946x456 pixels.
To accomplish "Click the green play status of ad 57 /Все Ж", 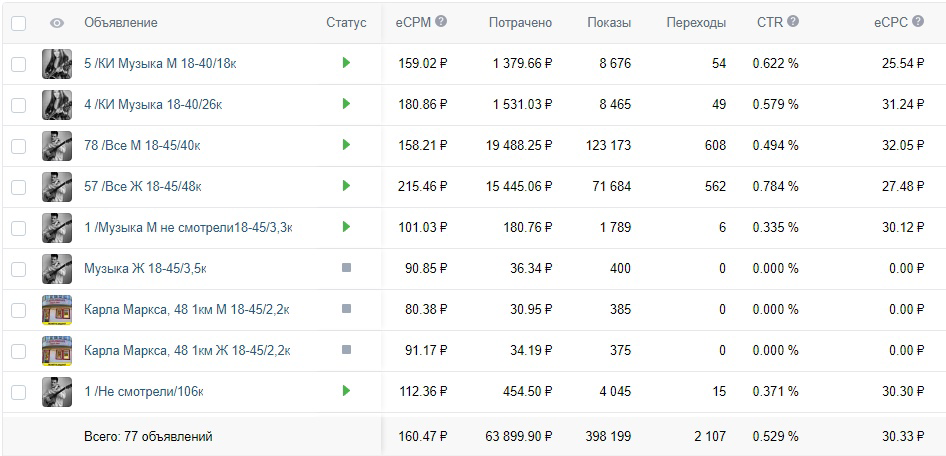I will [346, 186].
